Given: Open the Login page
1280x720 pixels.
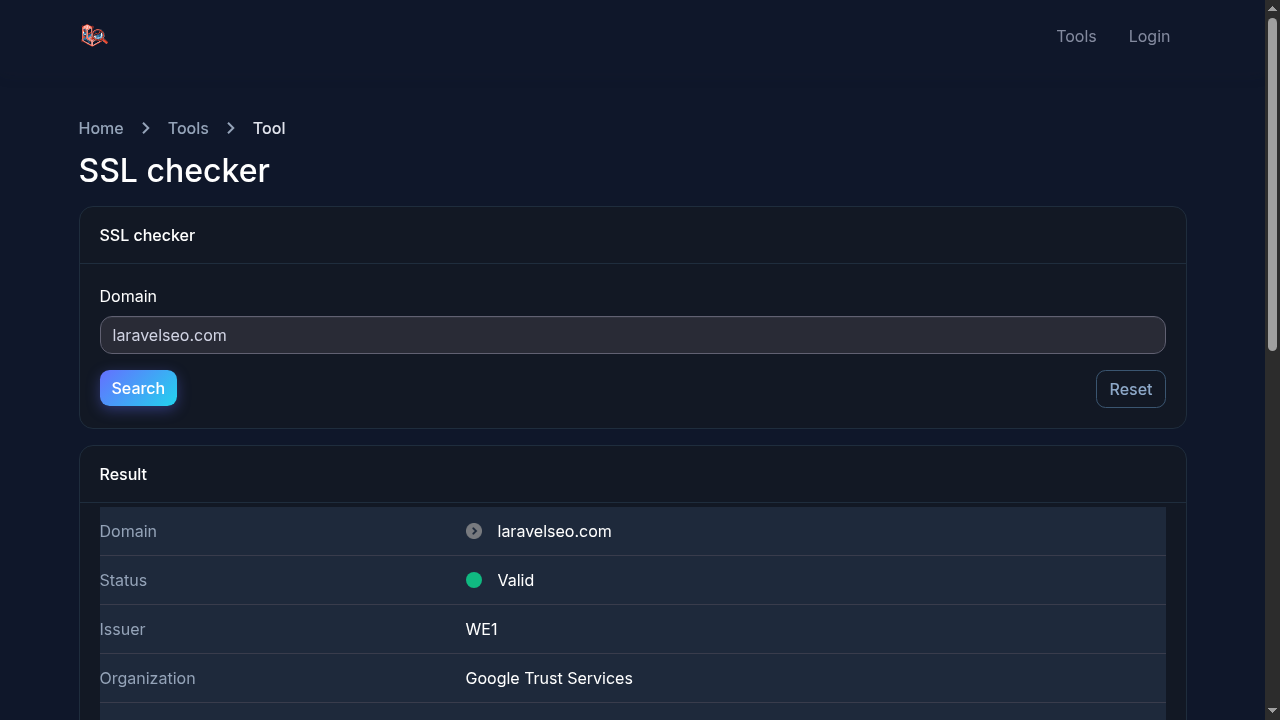Looking at the screenshot, I should pyautogui.click(x=1149, y=36).
